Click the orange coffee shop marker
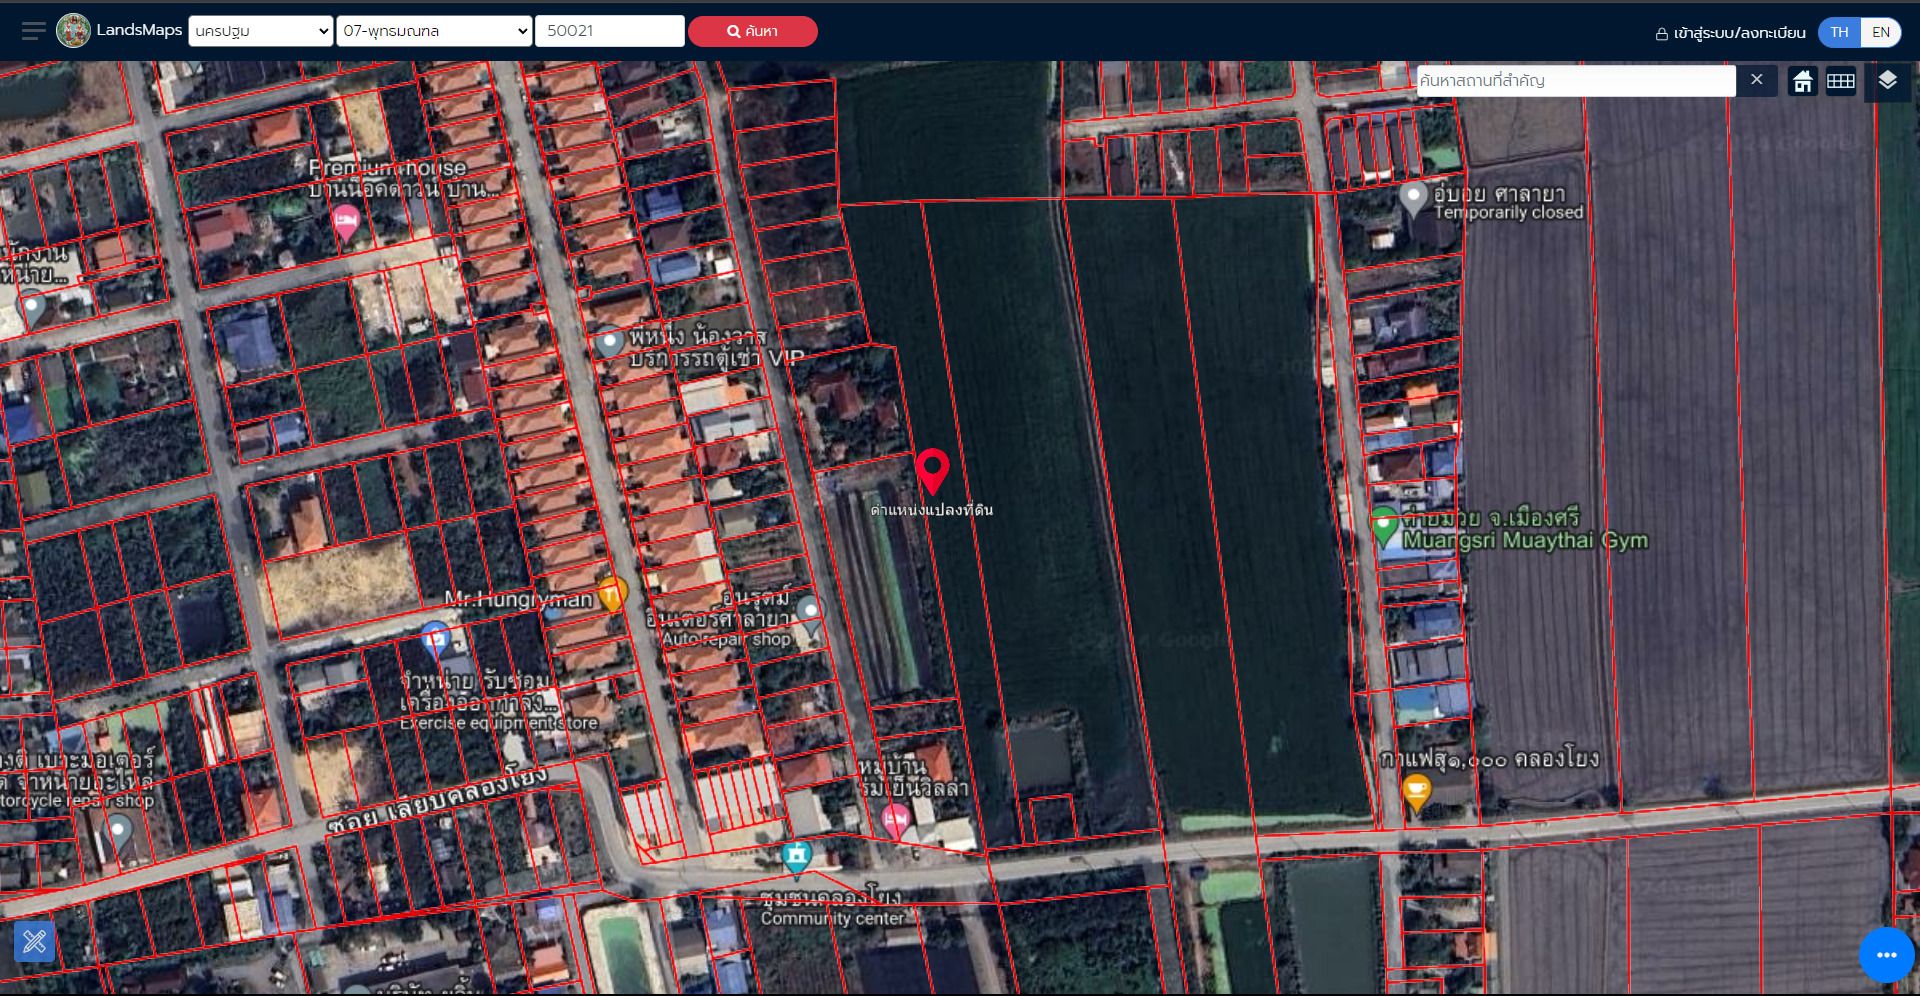This screenshot has width=1920, height=996. click(x=1417, y=795)
